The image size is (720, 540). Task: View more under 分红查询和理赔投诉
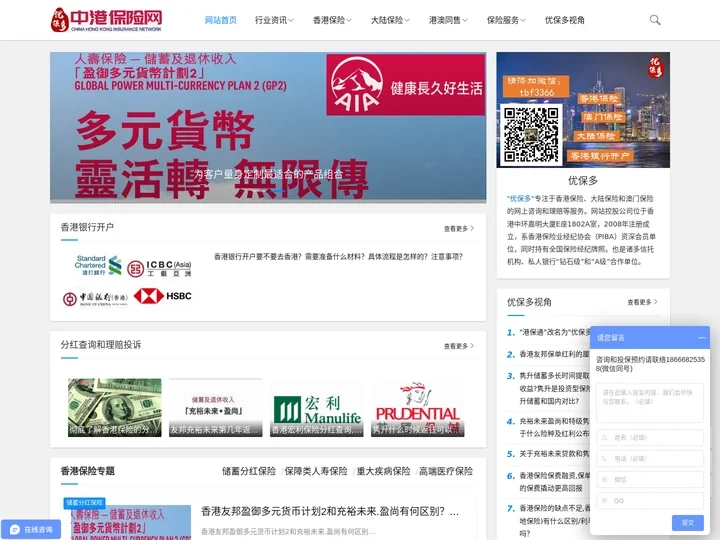[459, 346]
